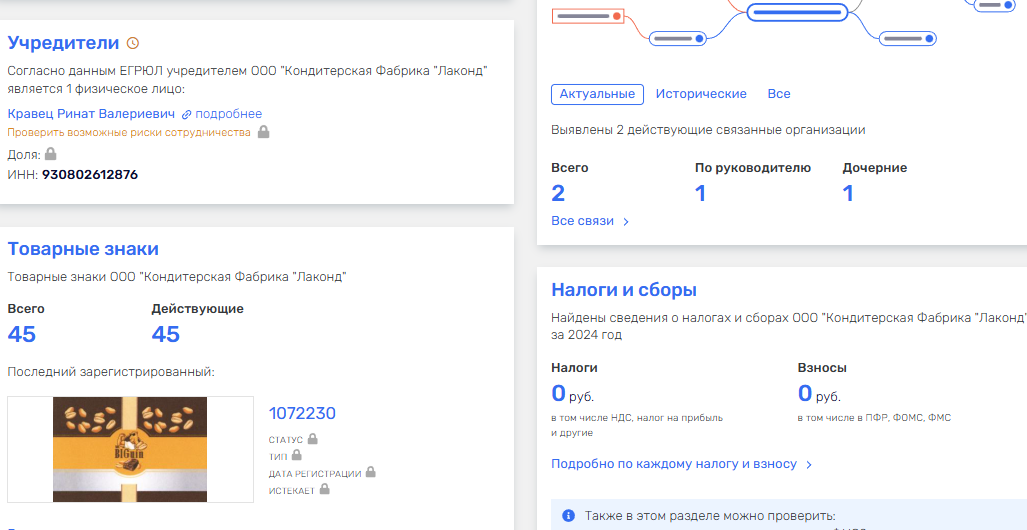The image size is (1027, 530).
Task: Switch to the Все connections tab
Action: tap(779, 94)
